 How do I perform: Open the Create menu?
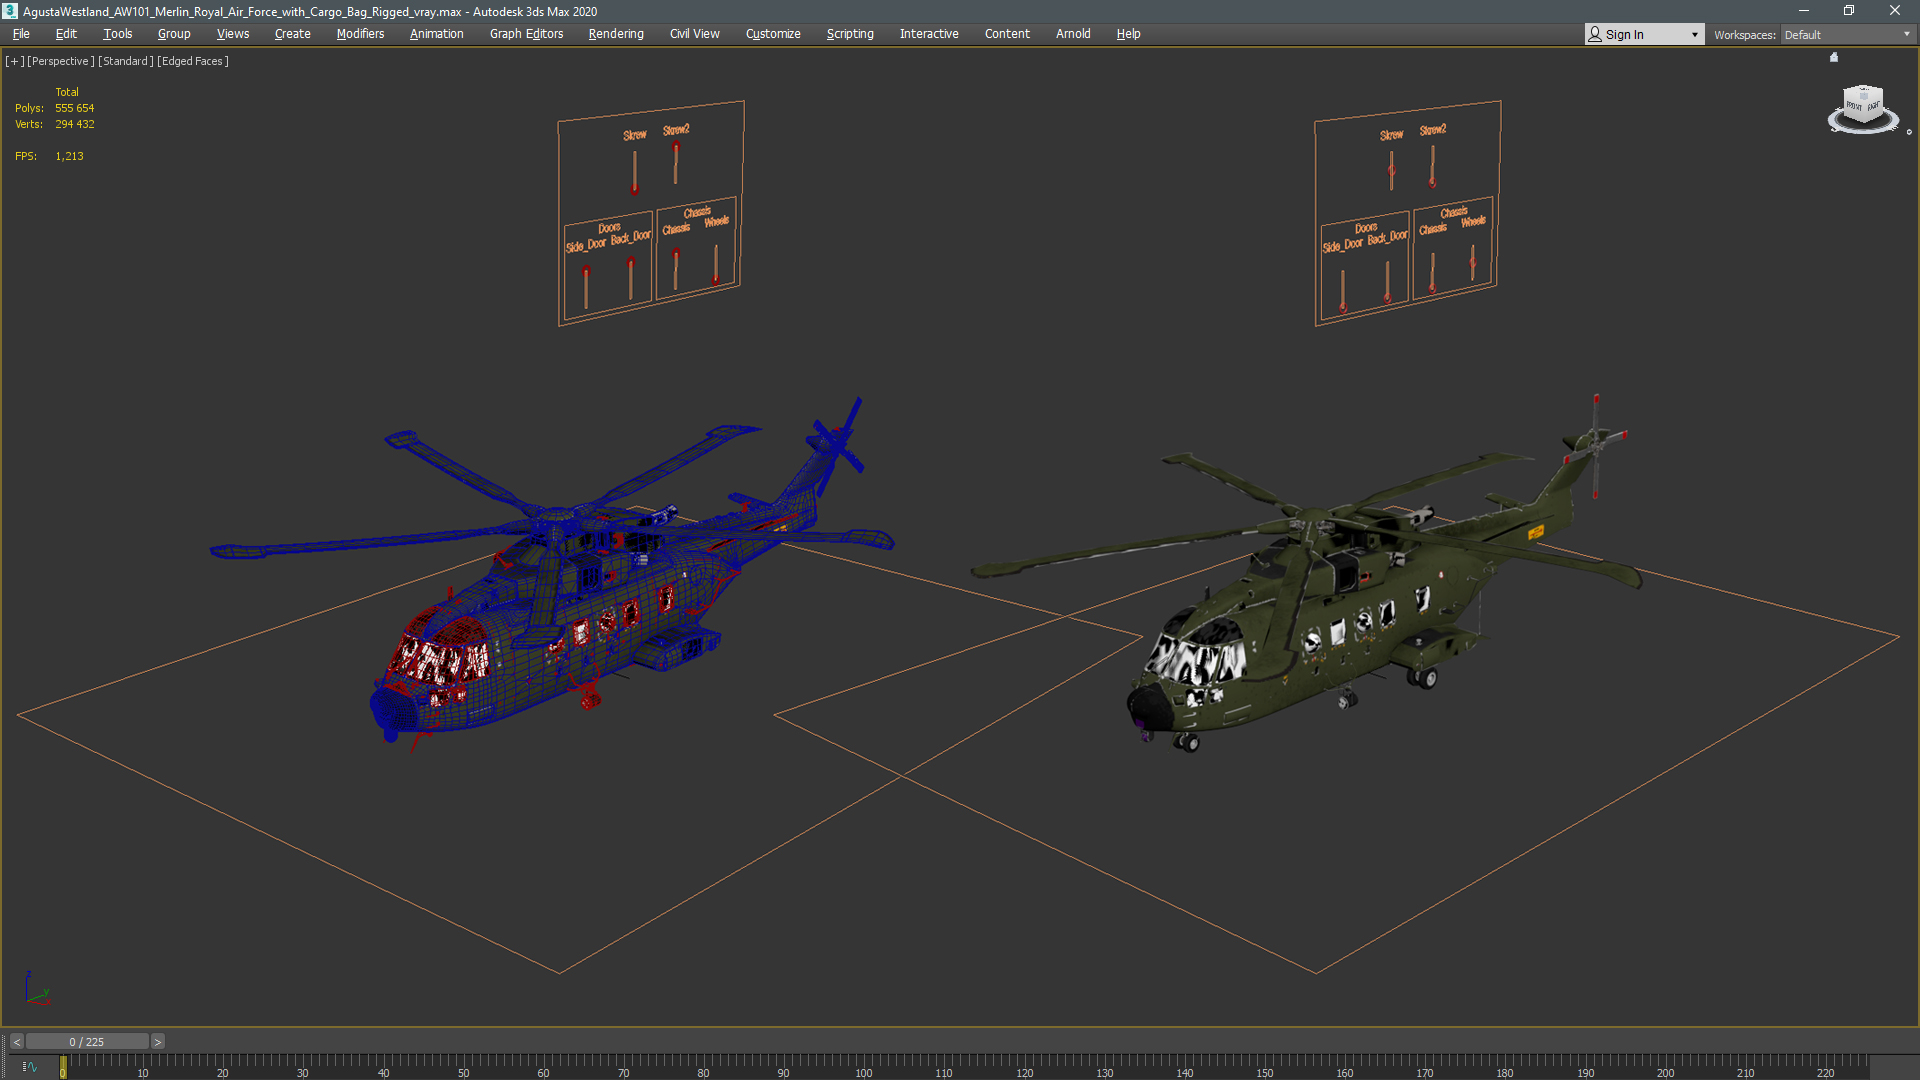292,34
